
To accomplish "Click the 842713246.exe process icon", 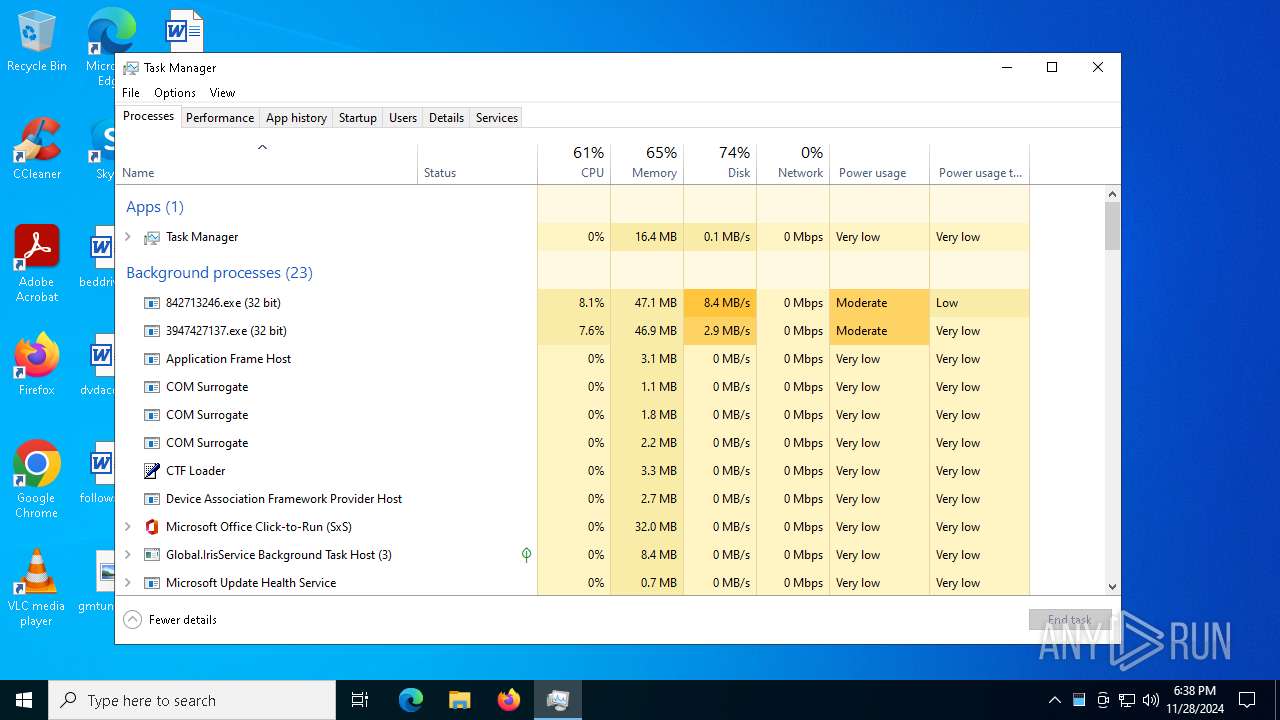I will coord(152,303).
